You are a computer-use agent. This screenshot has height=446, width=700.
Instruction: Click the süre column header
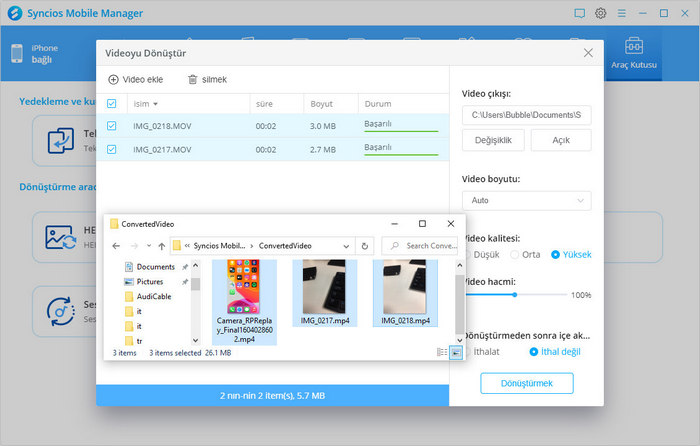[x=264, y=104]
